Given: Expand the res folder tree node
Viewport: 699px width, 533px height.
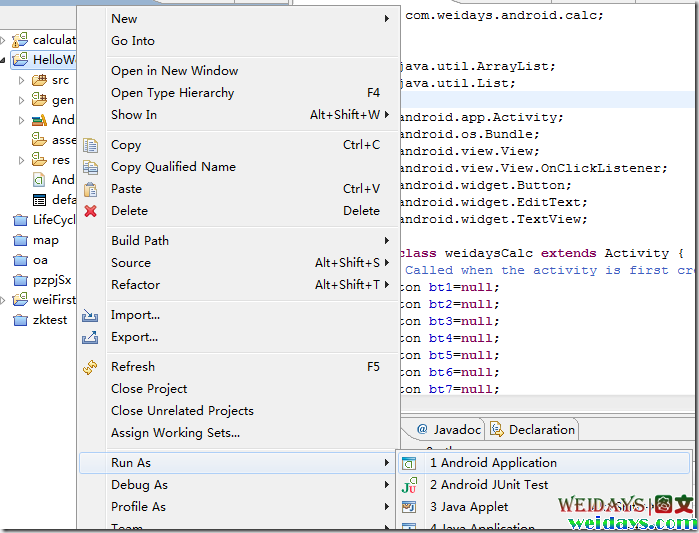Looking at the screenshot, I should coord(22,160).
